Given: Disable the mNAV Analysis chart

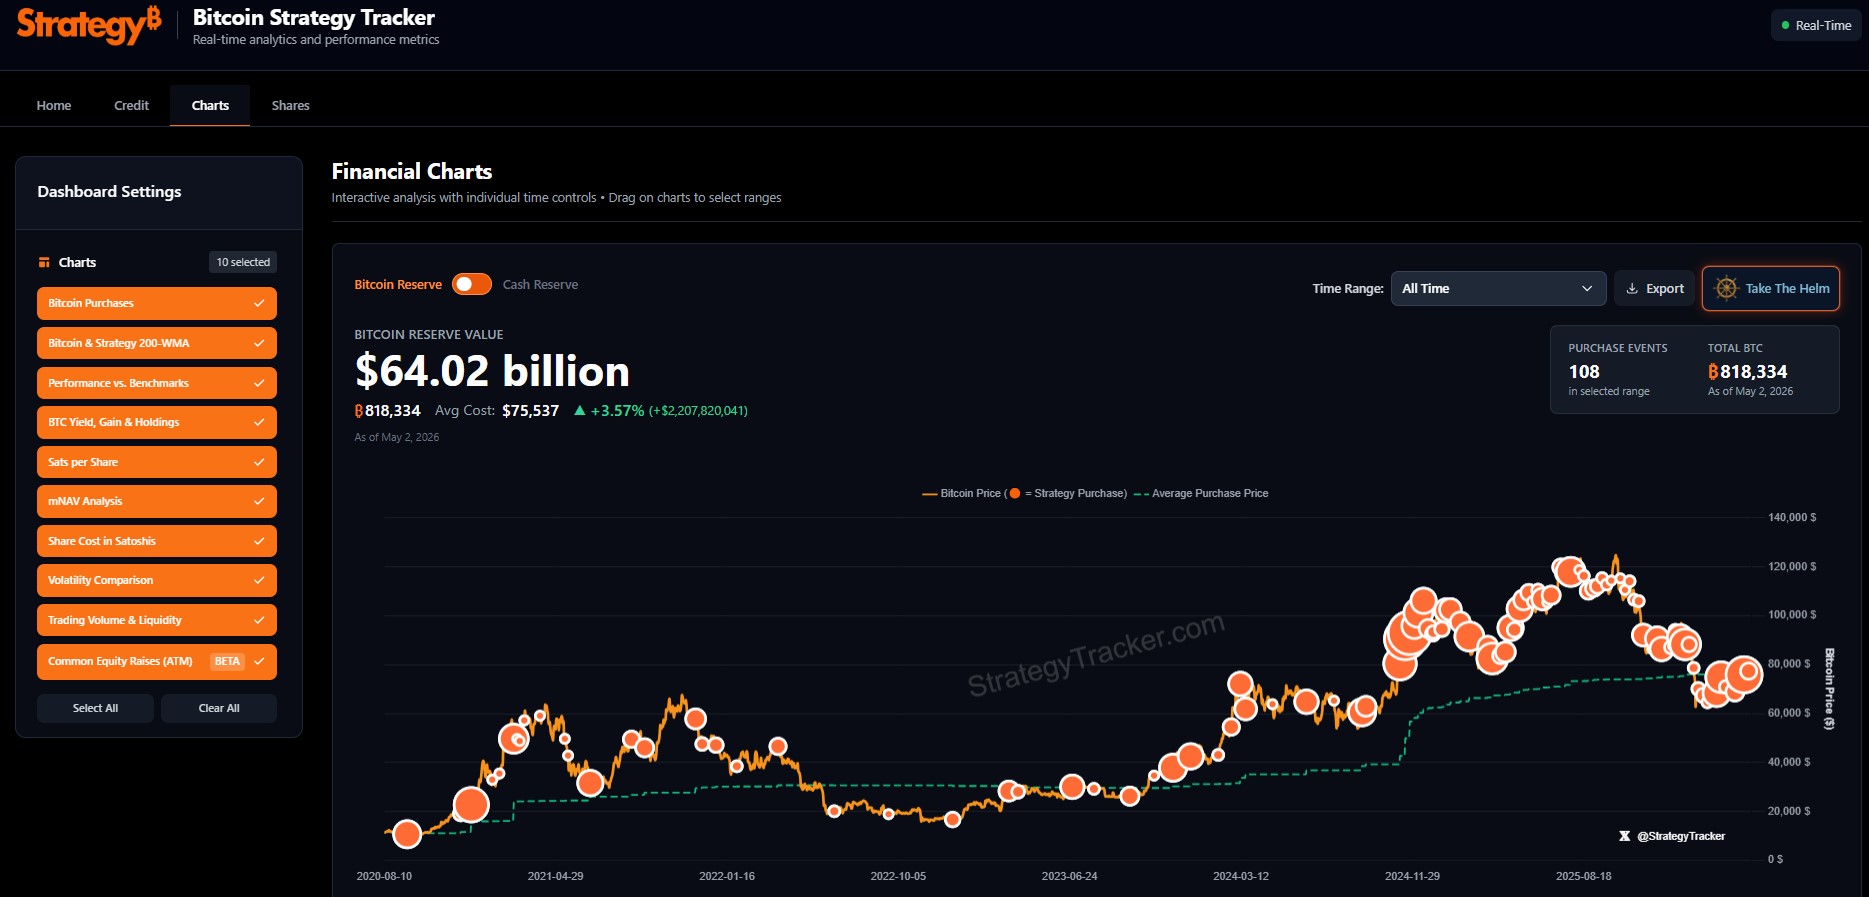Looking at the screenshot, I should point(157,501).
